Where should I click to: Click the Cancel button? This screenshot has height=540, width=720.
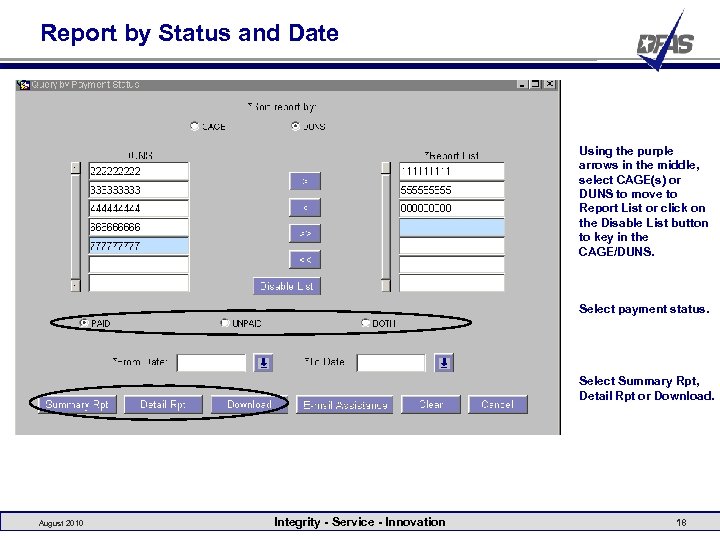498,405
